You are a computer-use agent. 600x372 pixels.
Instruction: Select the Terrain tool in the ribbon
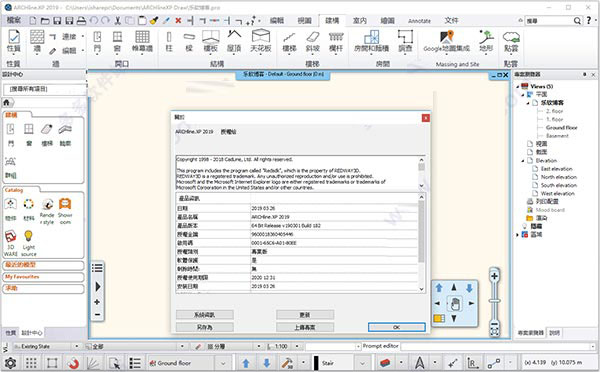[x=486, y=41]
